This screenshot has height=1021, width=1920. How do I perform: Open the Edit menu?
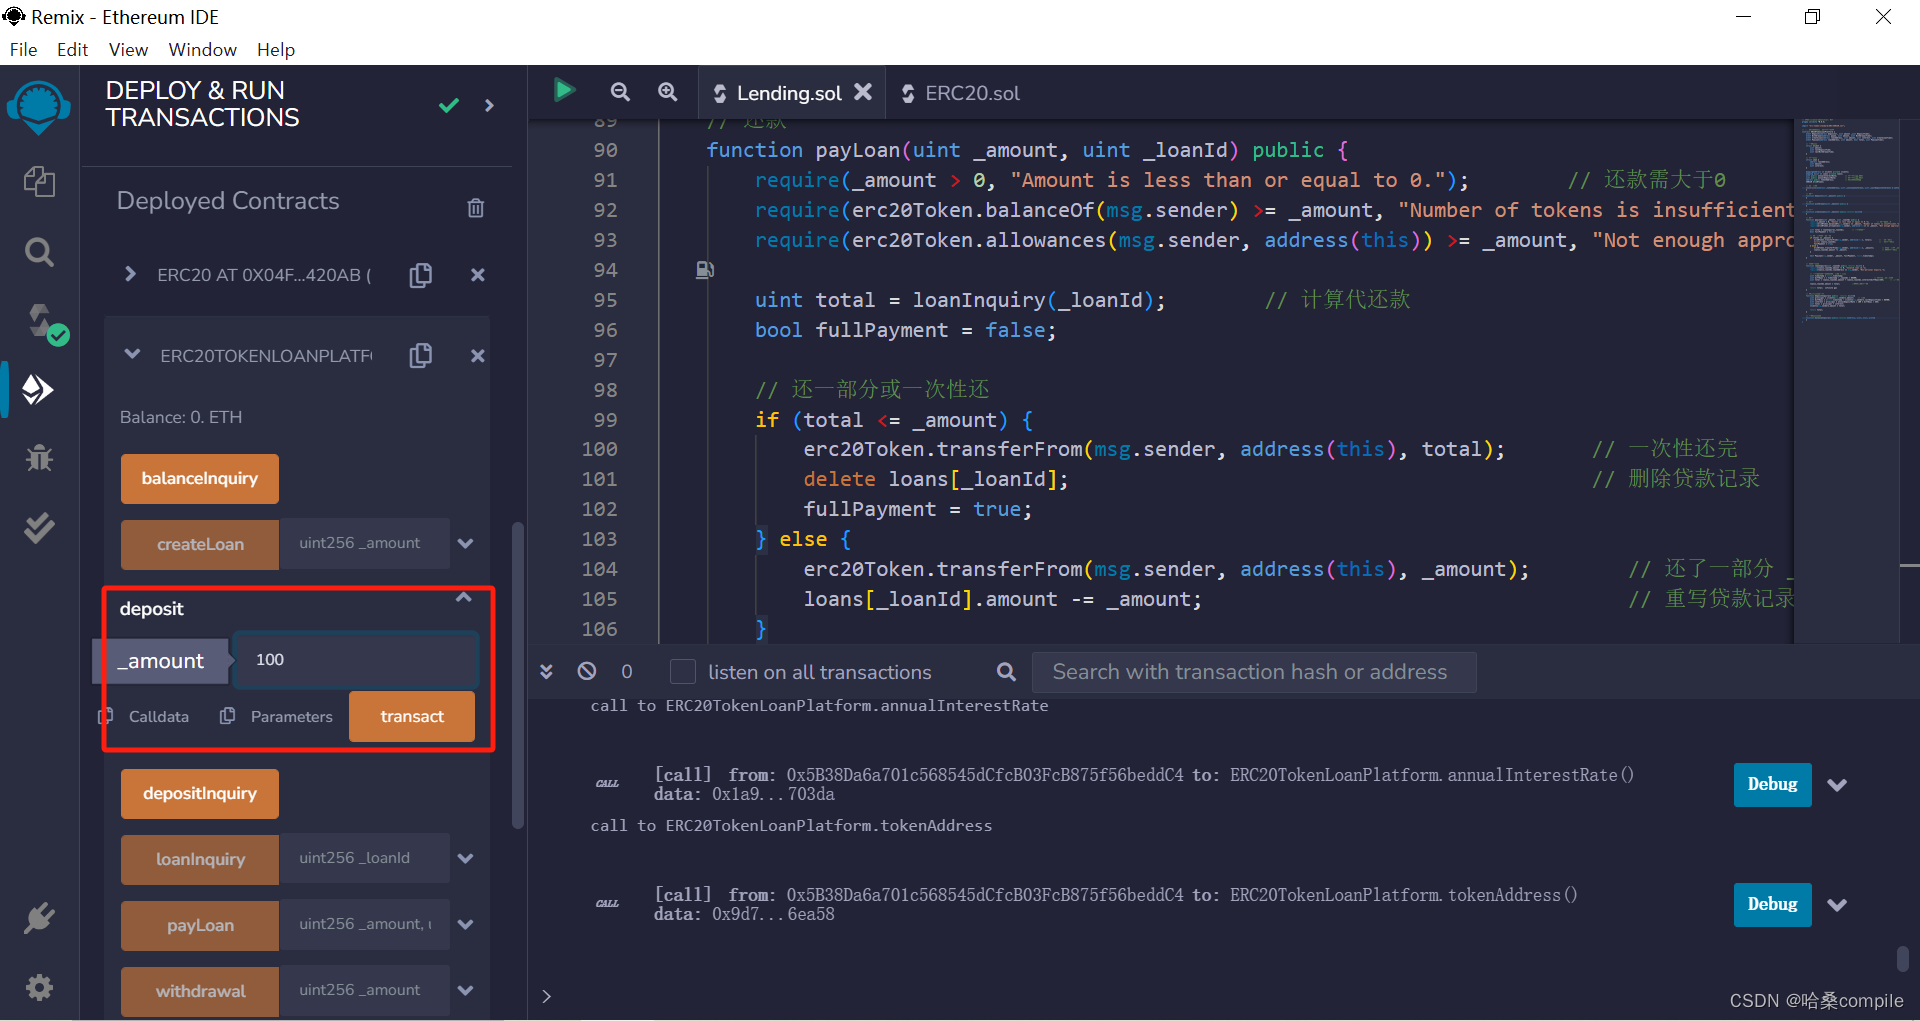[x=72, y=50]
